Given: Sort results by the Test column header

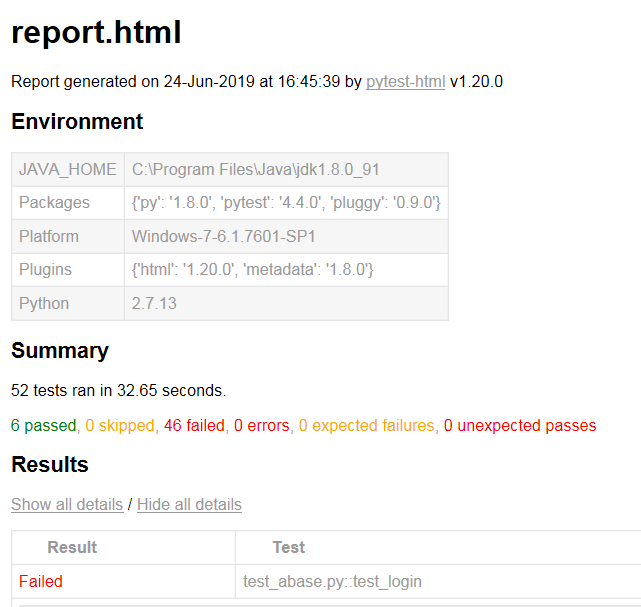Looking at the screenshot, I should click(x=288, y=547).
